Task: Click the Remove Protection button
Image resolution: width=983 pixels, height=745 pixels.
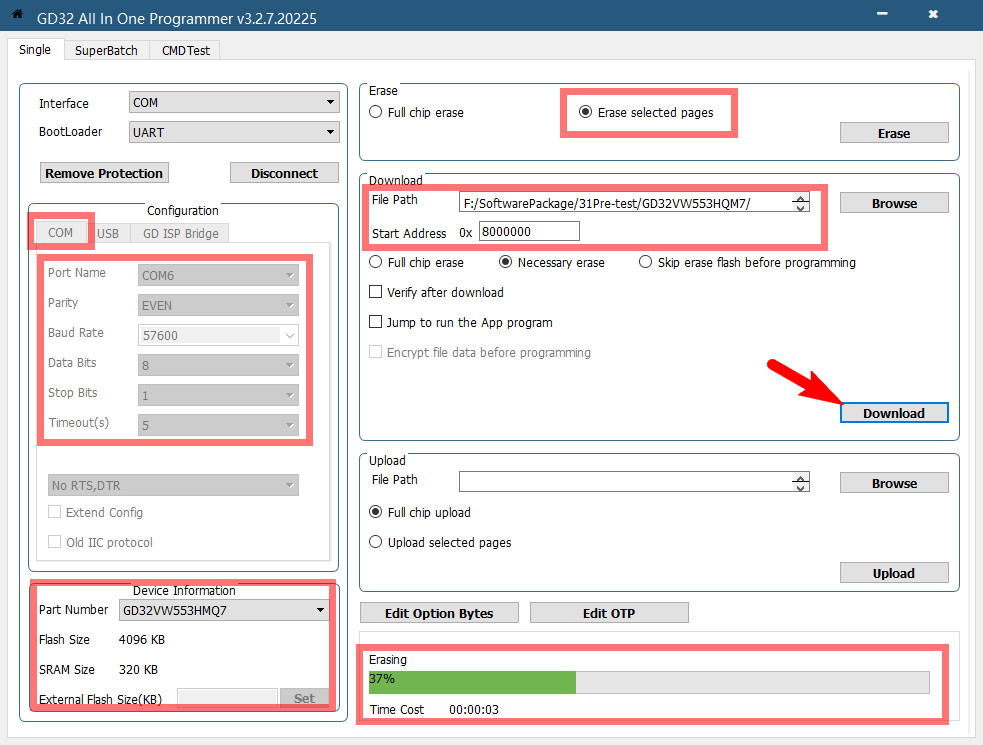Action: (104, 173)
